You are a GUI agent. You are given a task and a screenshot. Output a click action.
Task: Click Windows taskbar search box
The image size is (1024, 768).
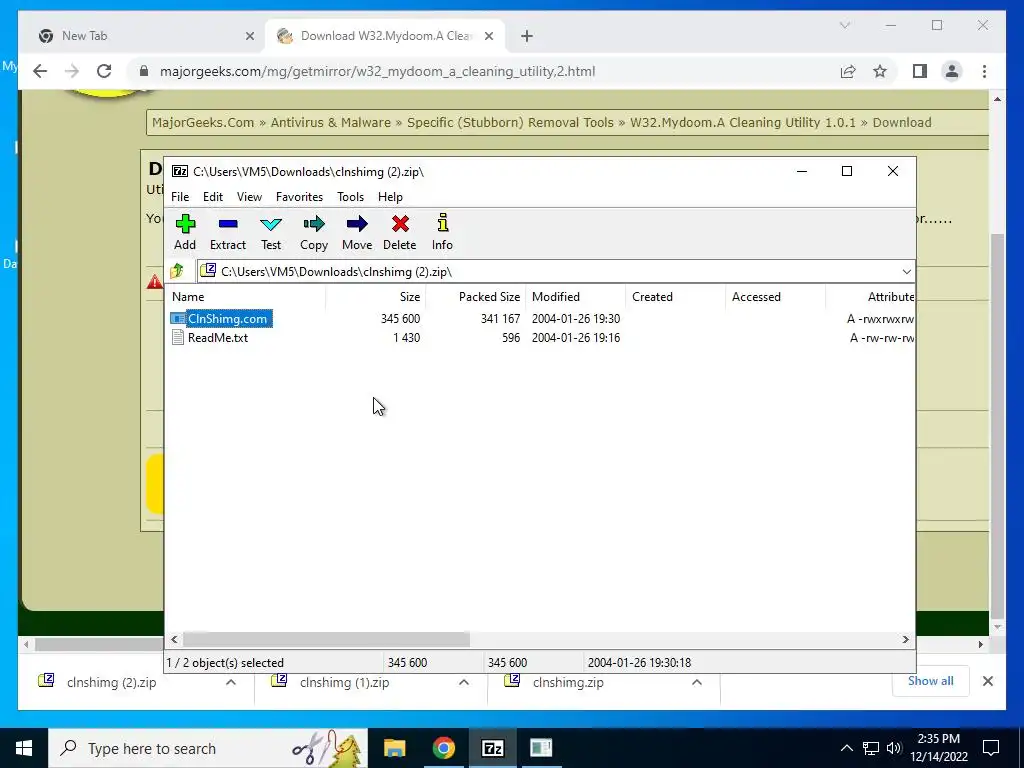(x=208, y=748)
